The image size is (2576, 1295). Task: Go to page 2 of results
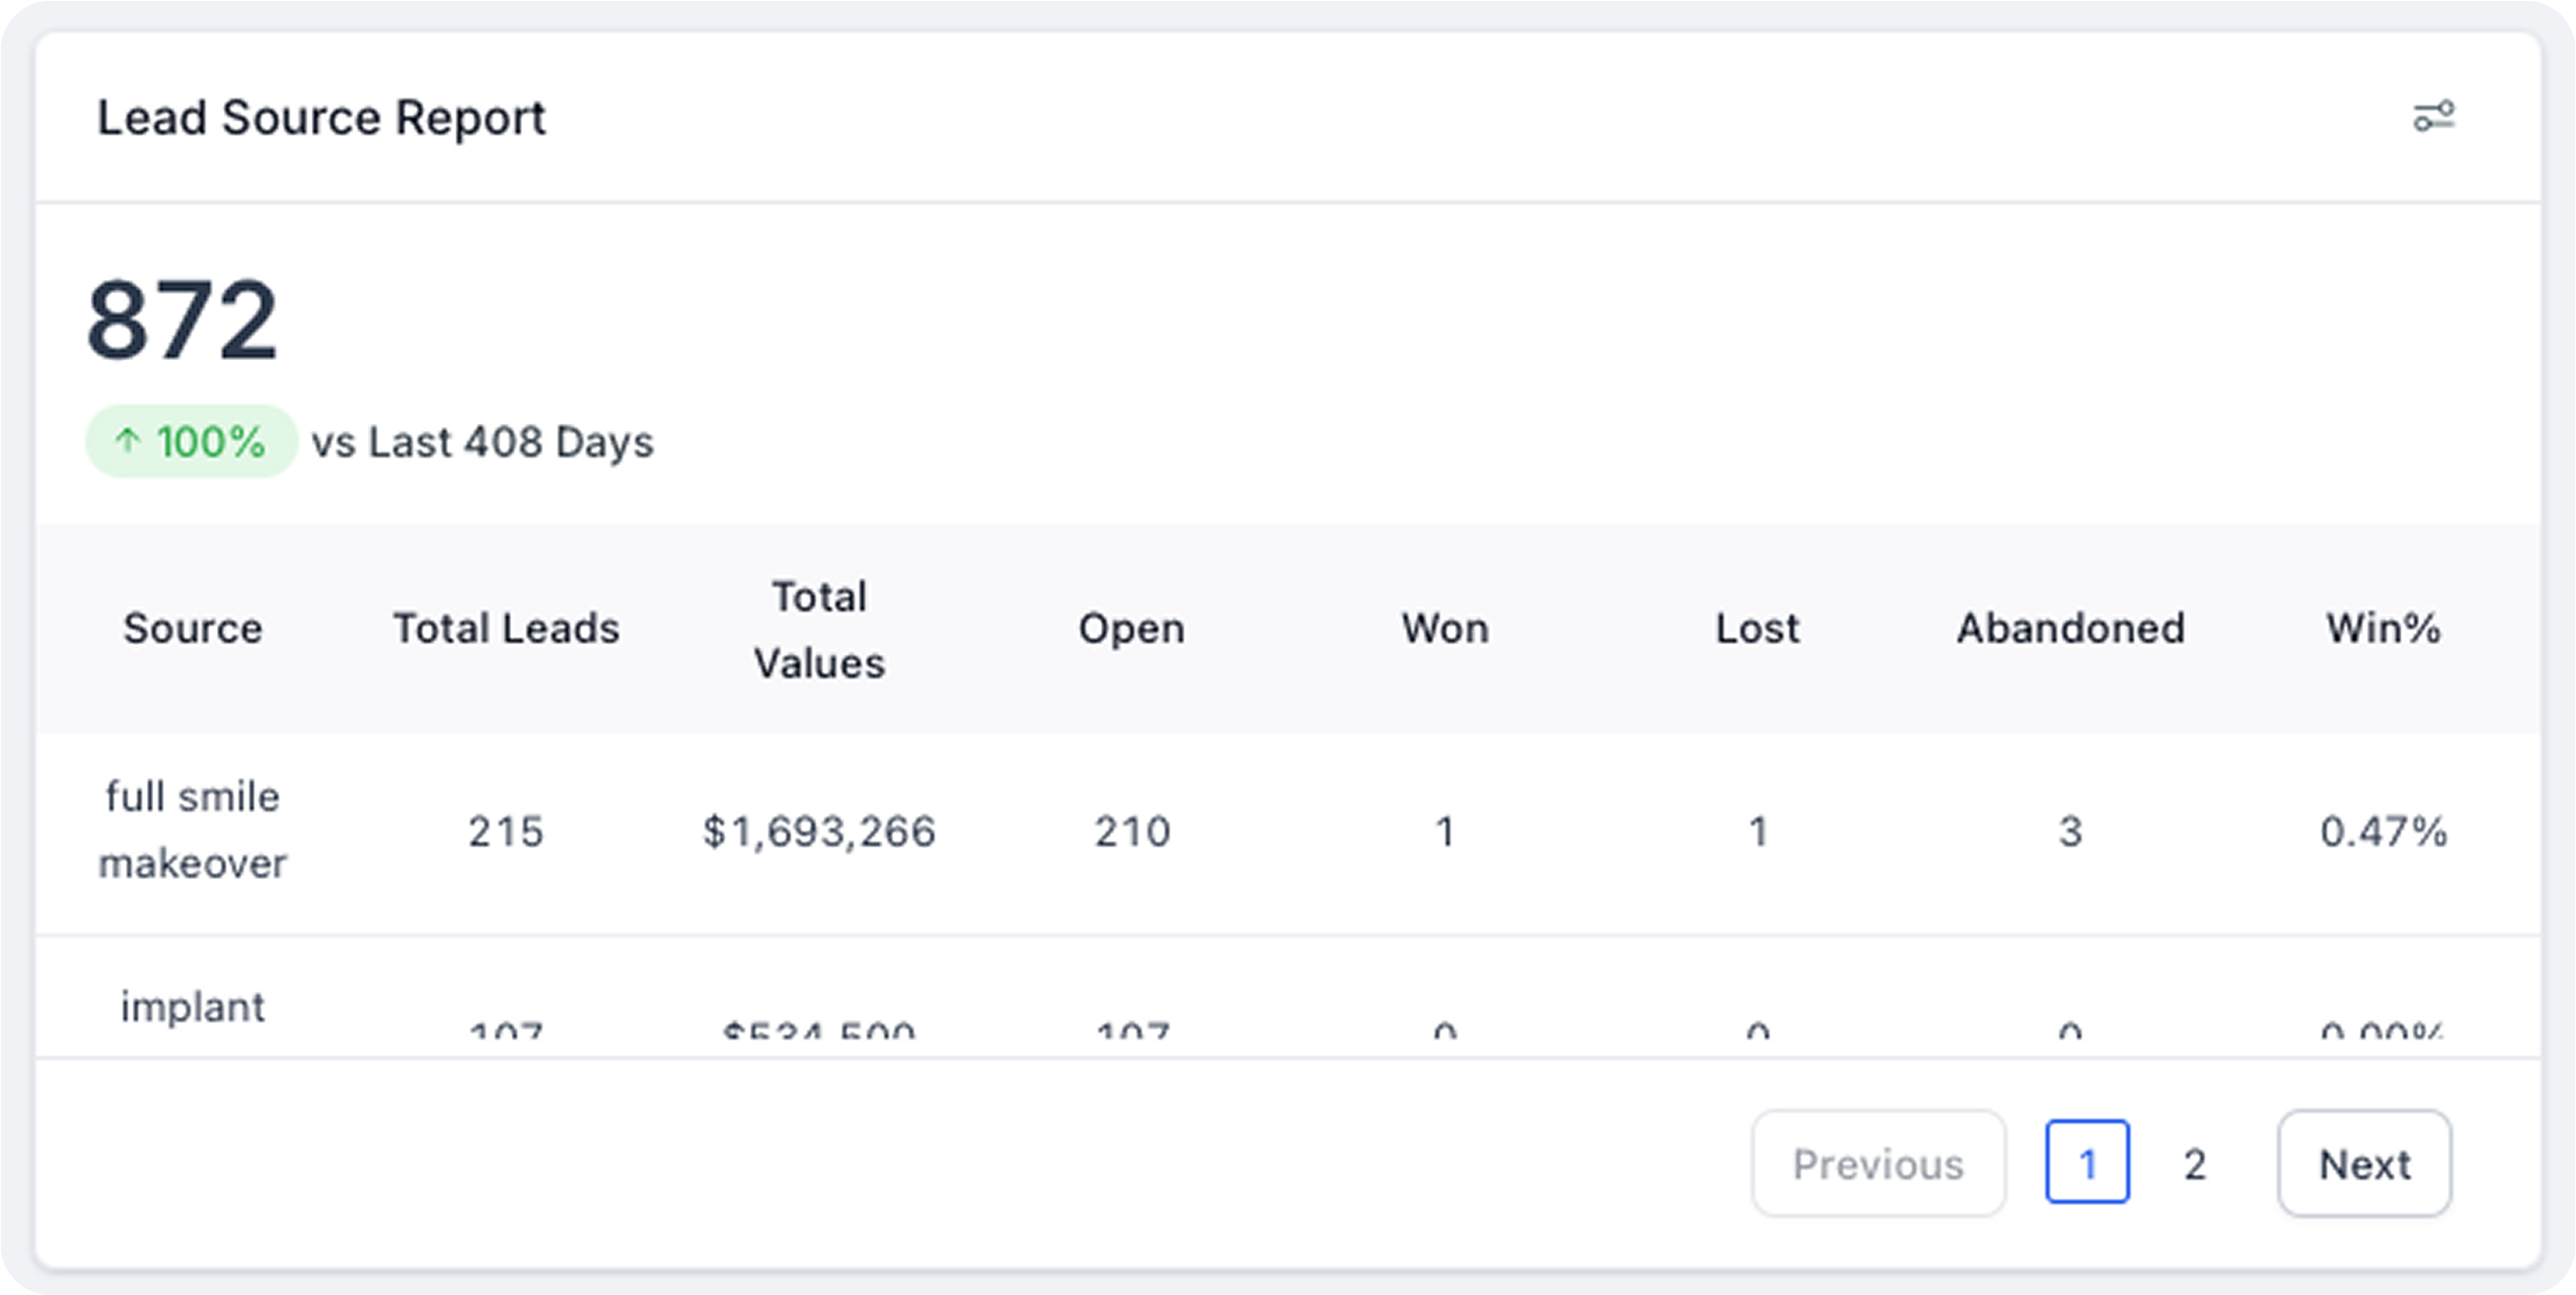[2194, 1163]
